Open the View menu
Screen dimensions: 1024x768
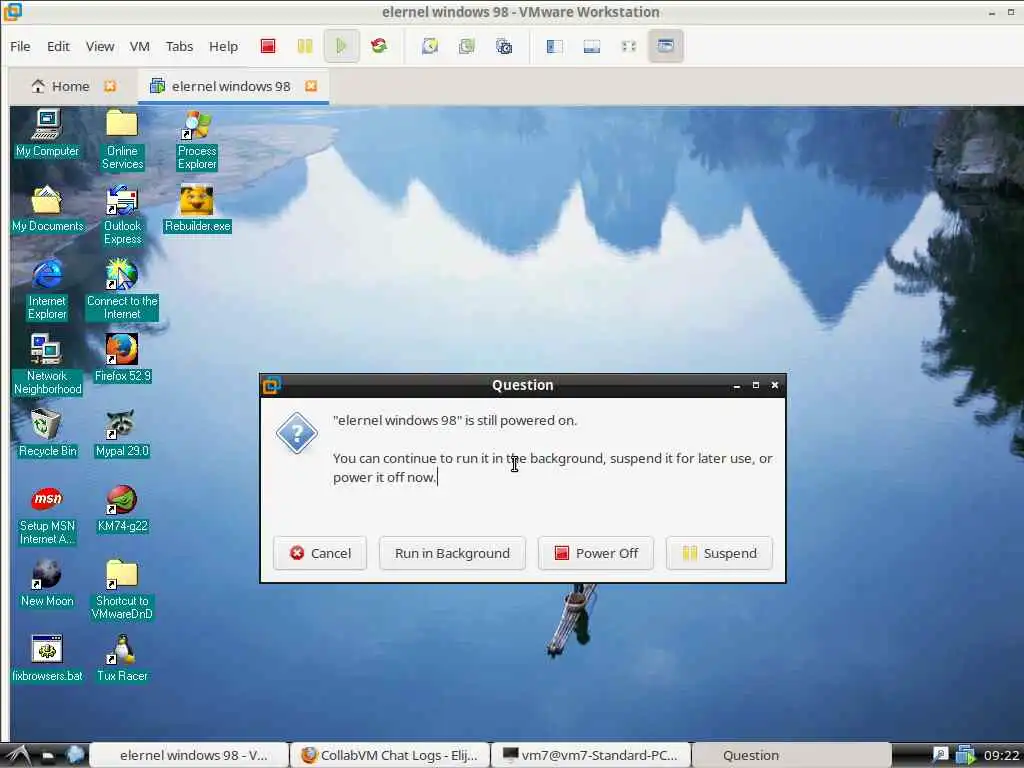tap(100, 46)
